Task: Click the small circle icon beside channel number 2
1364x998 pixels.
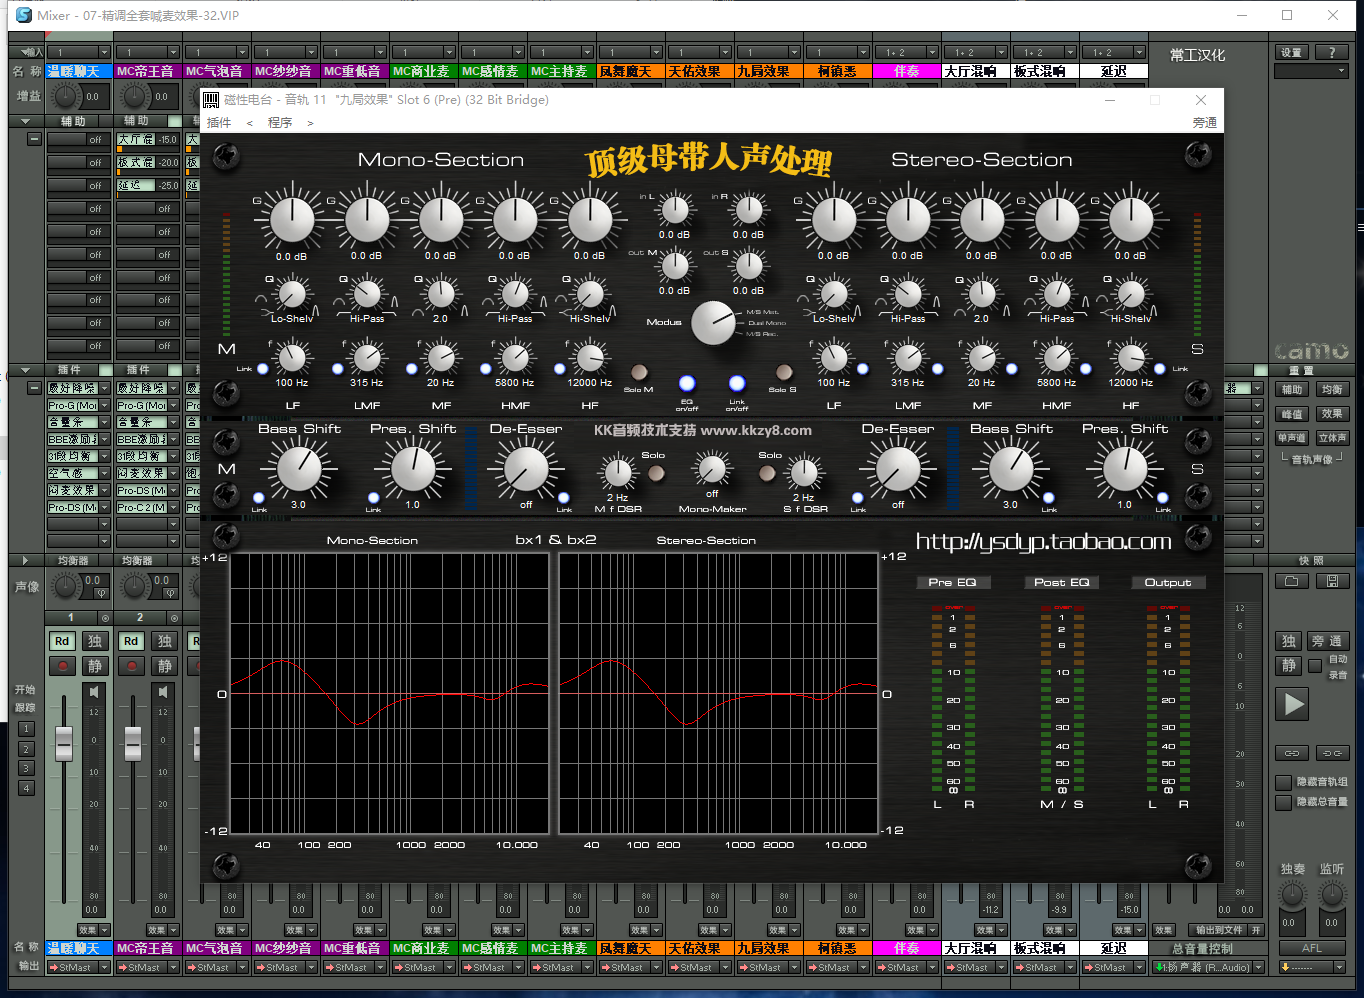Action: click(x=173, y=618)
